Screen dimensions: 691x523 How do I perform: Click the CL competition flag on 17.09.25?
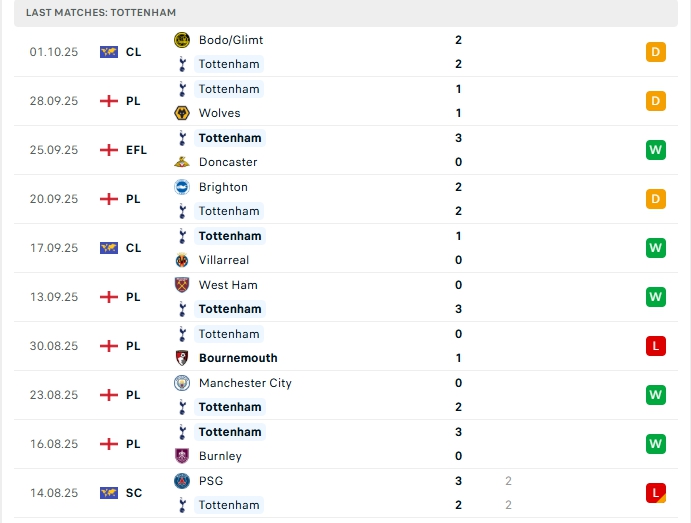click(x=109, y=248)
